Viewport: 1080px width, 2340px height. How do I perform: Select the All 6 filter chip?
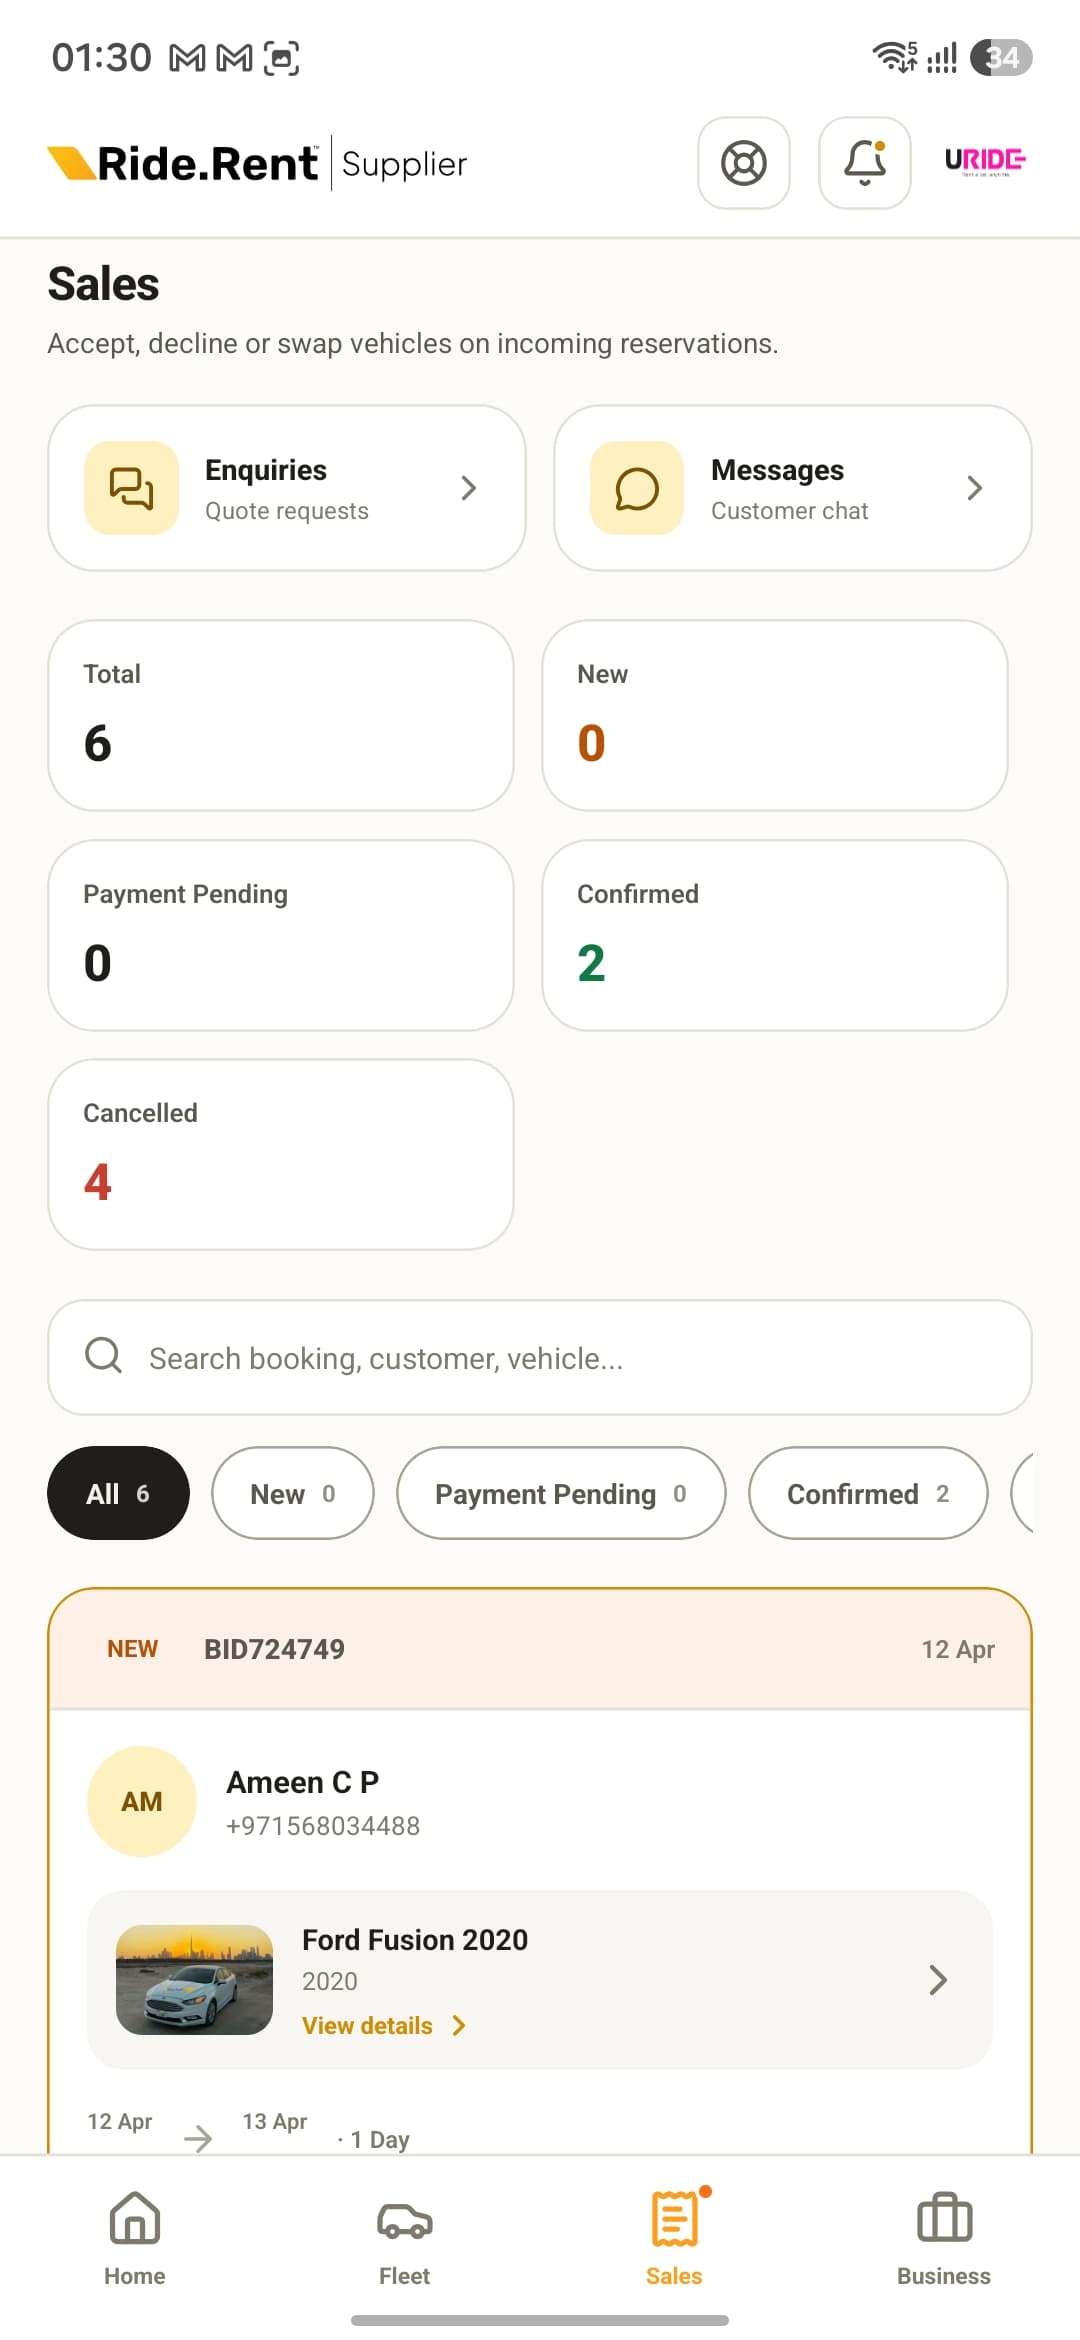118,1493
